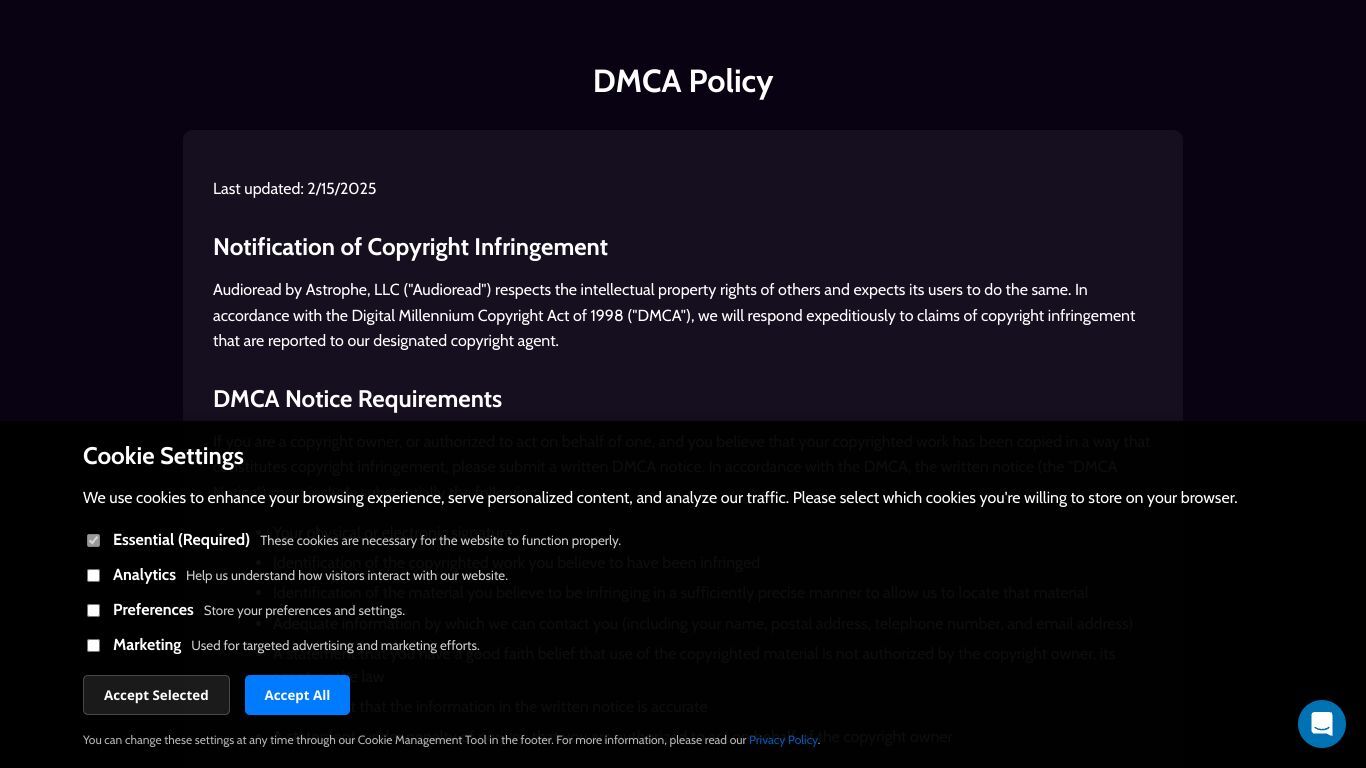This screenshot has width=1366, height=768.
Task: Click the Preferences description about storing settings
Action: [x=304, y=611]
